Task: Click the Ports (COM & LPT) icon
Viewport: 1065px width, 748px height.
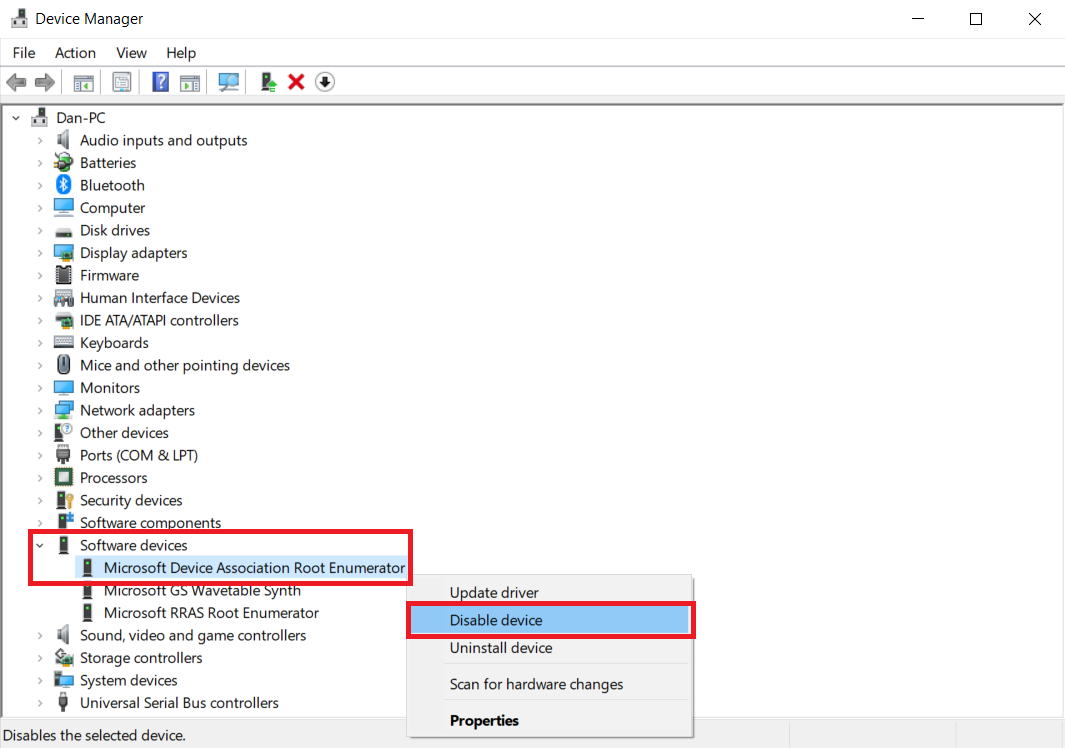Action: [63, 455]
